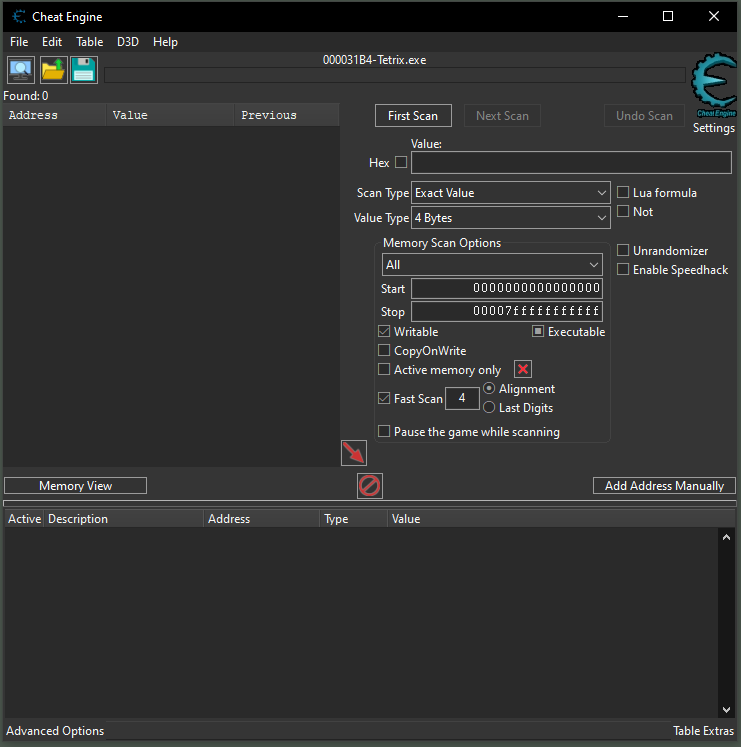Enable Active memory only checkbox
The width and height of the screenshot is (741, 747).
click(384, 370)
